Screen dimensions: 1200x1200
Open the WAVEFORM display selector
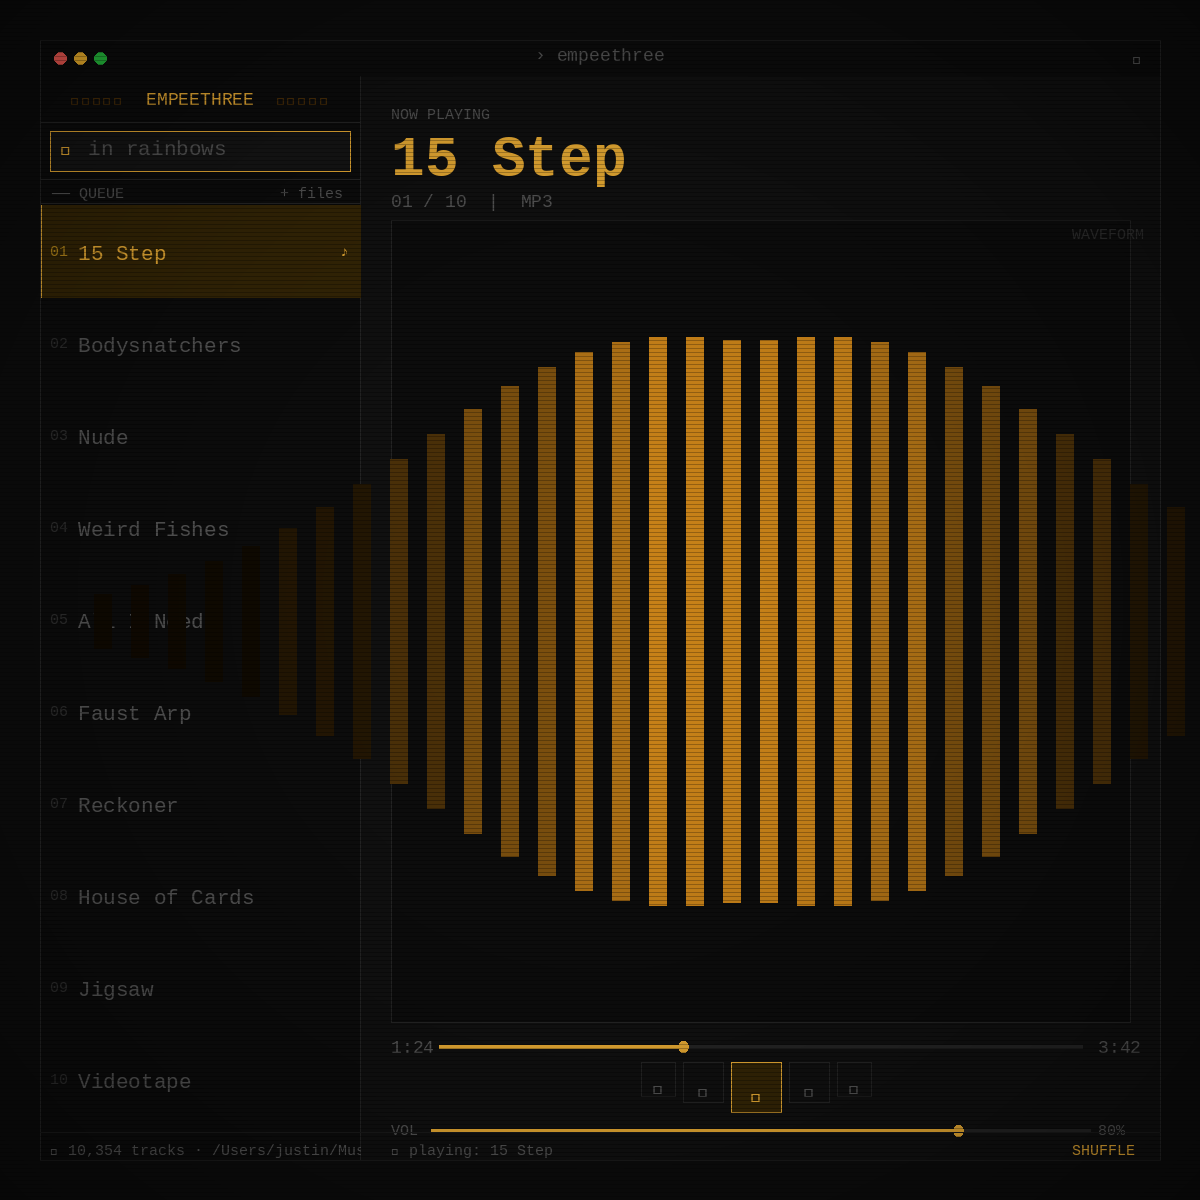[x=1106, y=234]
